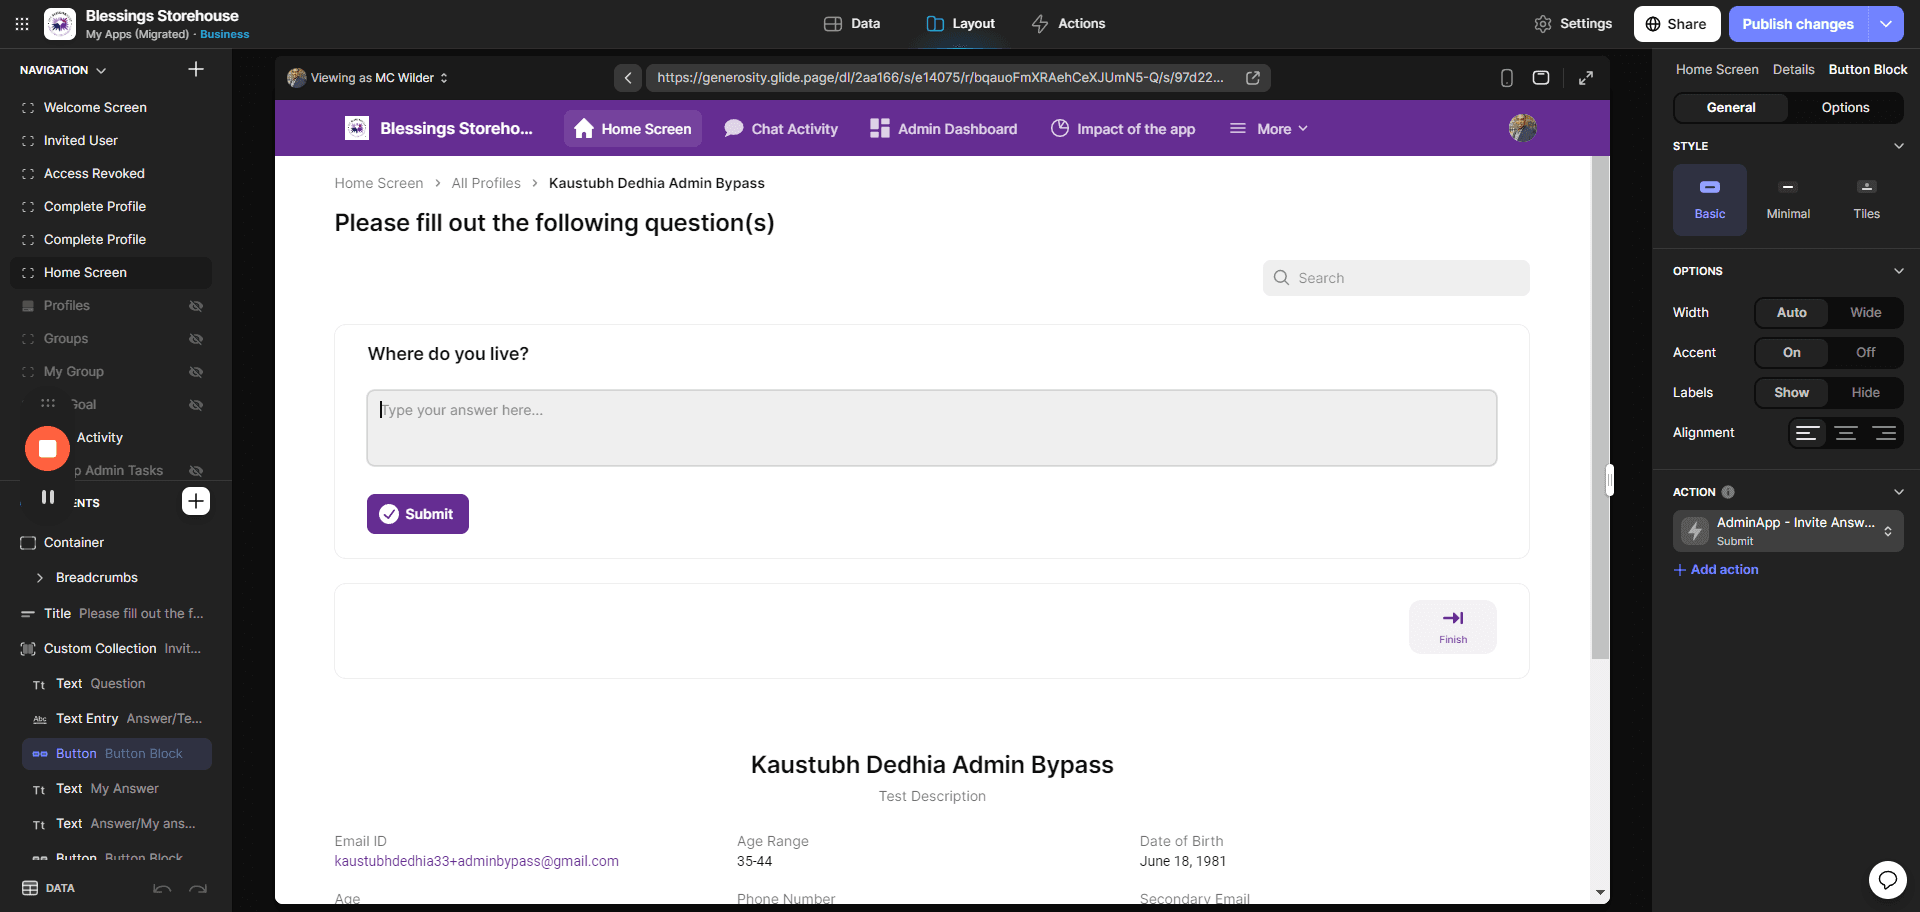The image size is (1920, 912).
Task: Click the user avatar in app header
Action: pos(1522,128)
